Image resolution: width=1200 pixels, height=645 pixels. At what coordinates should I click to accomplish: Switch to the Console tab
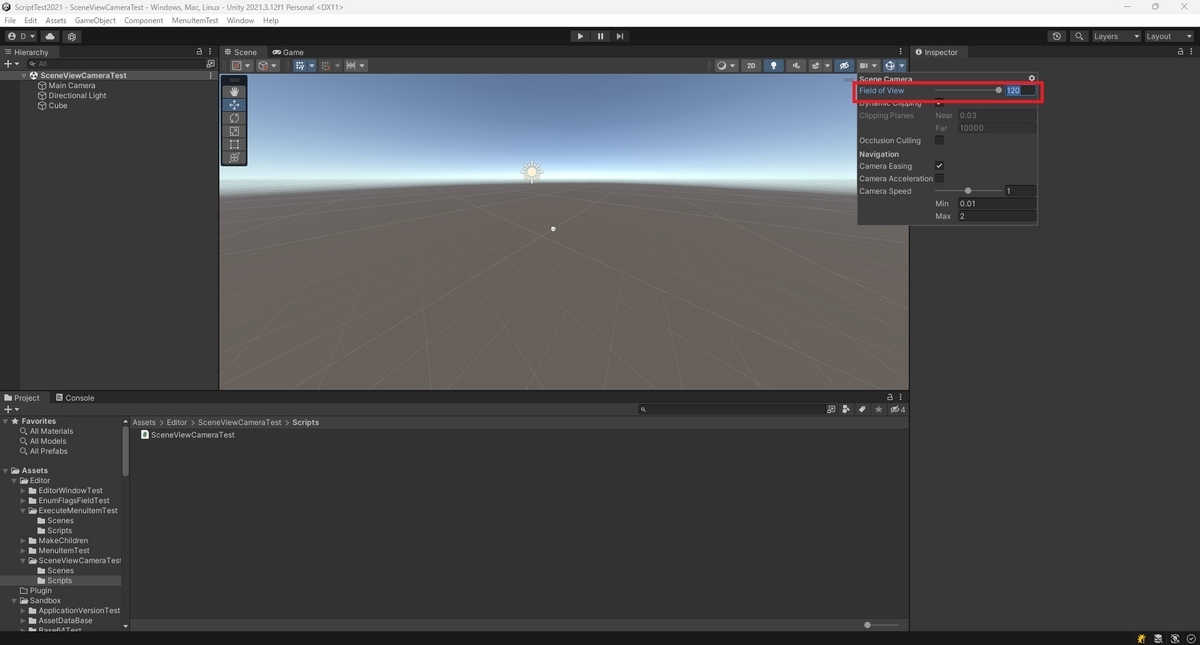75,398
